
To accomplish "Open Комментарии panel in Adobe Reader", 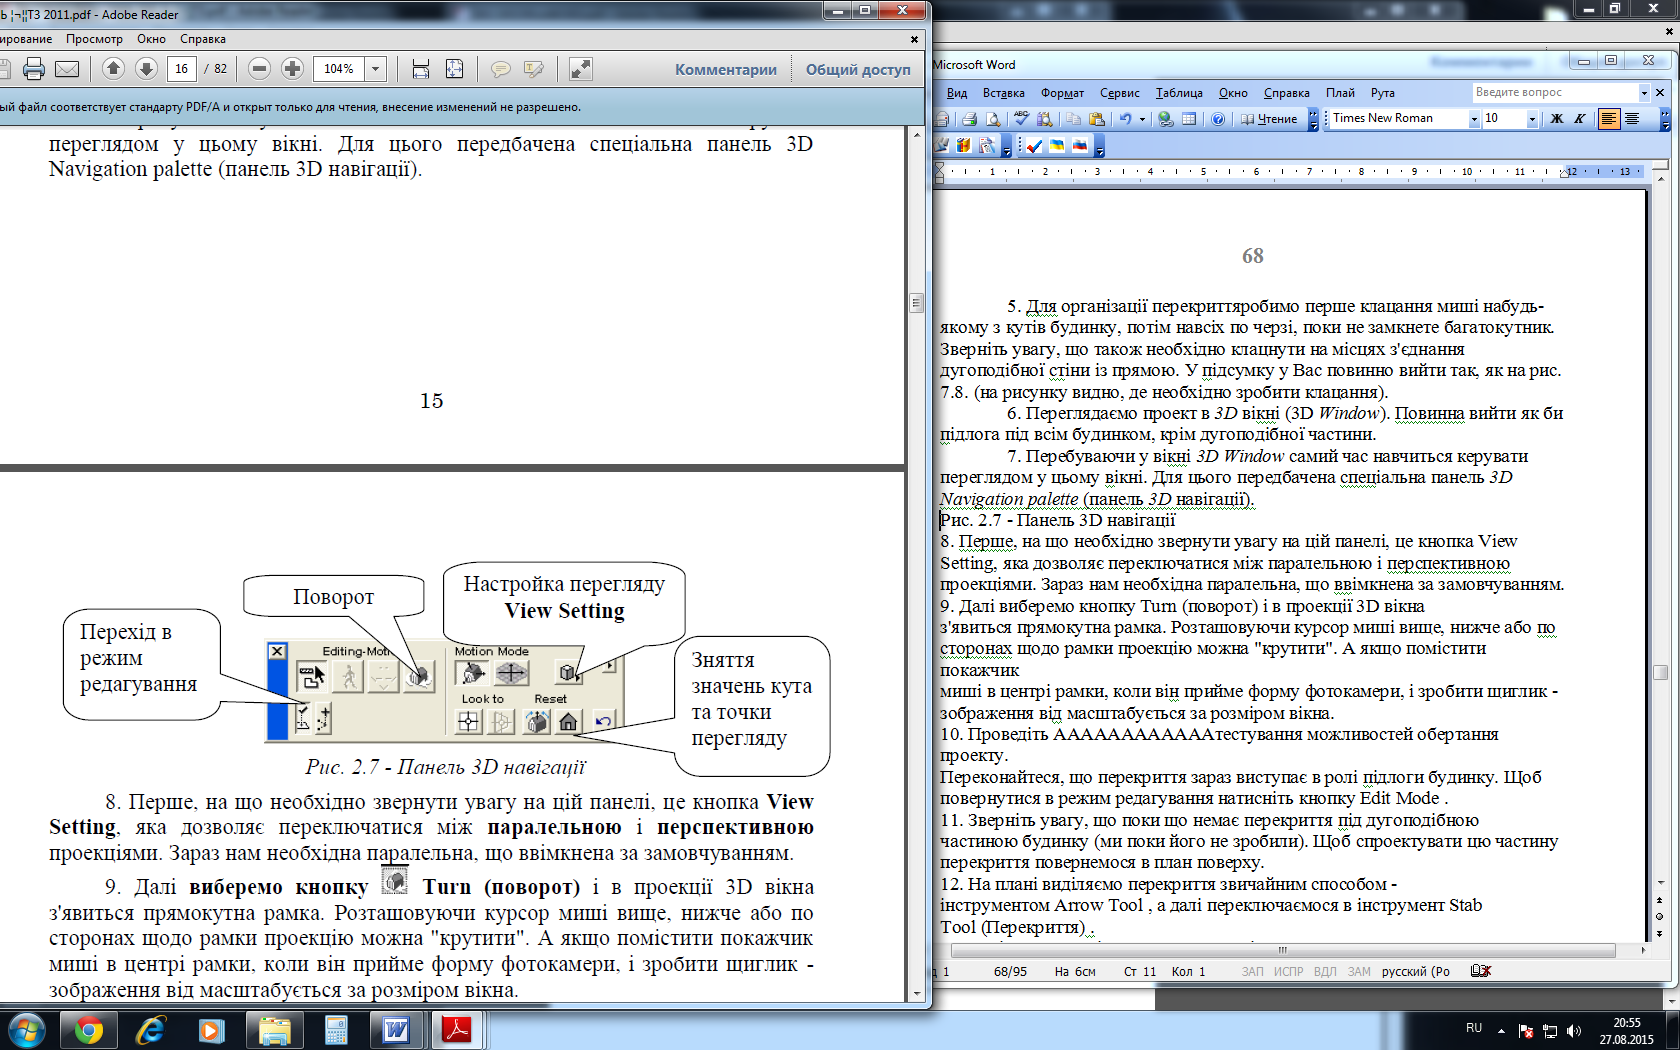I will pyautogui.click(x=726, y=69).
